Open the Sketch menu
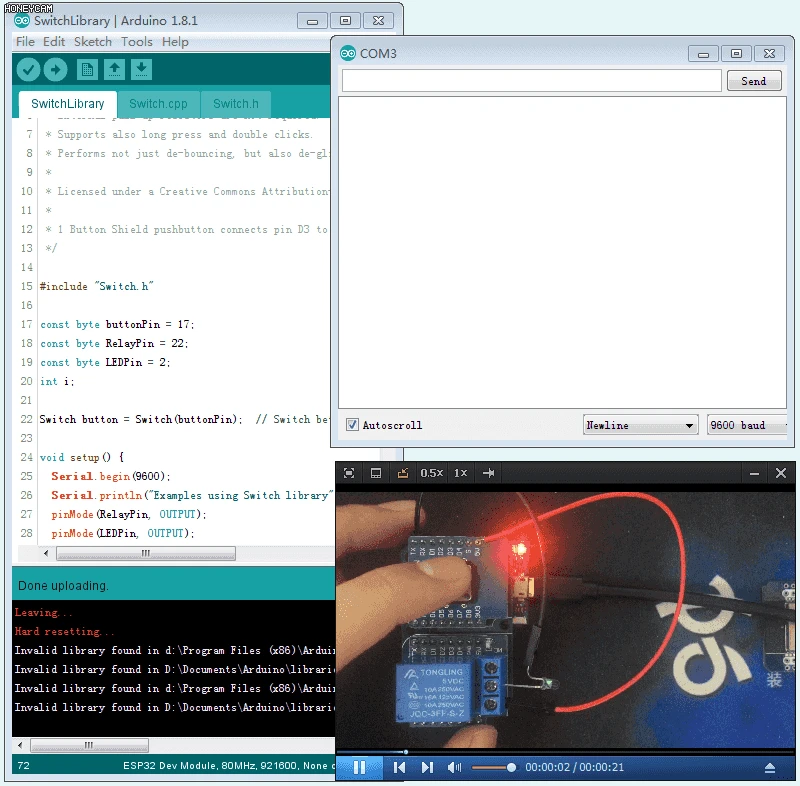800x786 pixels. click(x=93, y=41)
